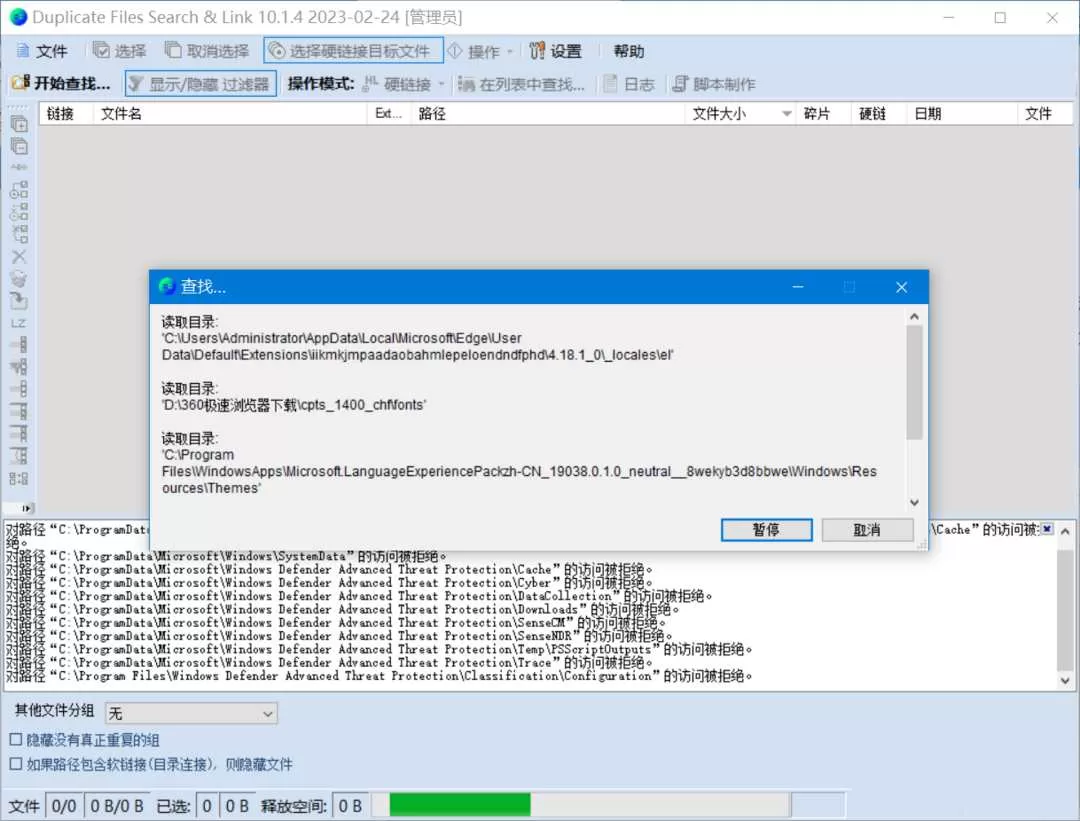Click log line ending with SenseNDR
Image resolution: width=1080 pixels, height=821 pixels.
coord(339,636)
